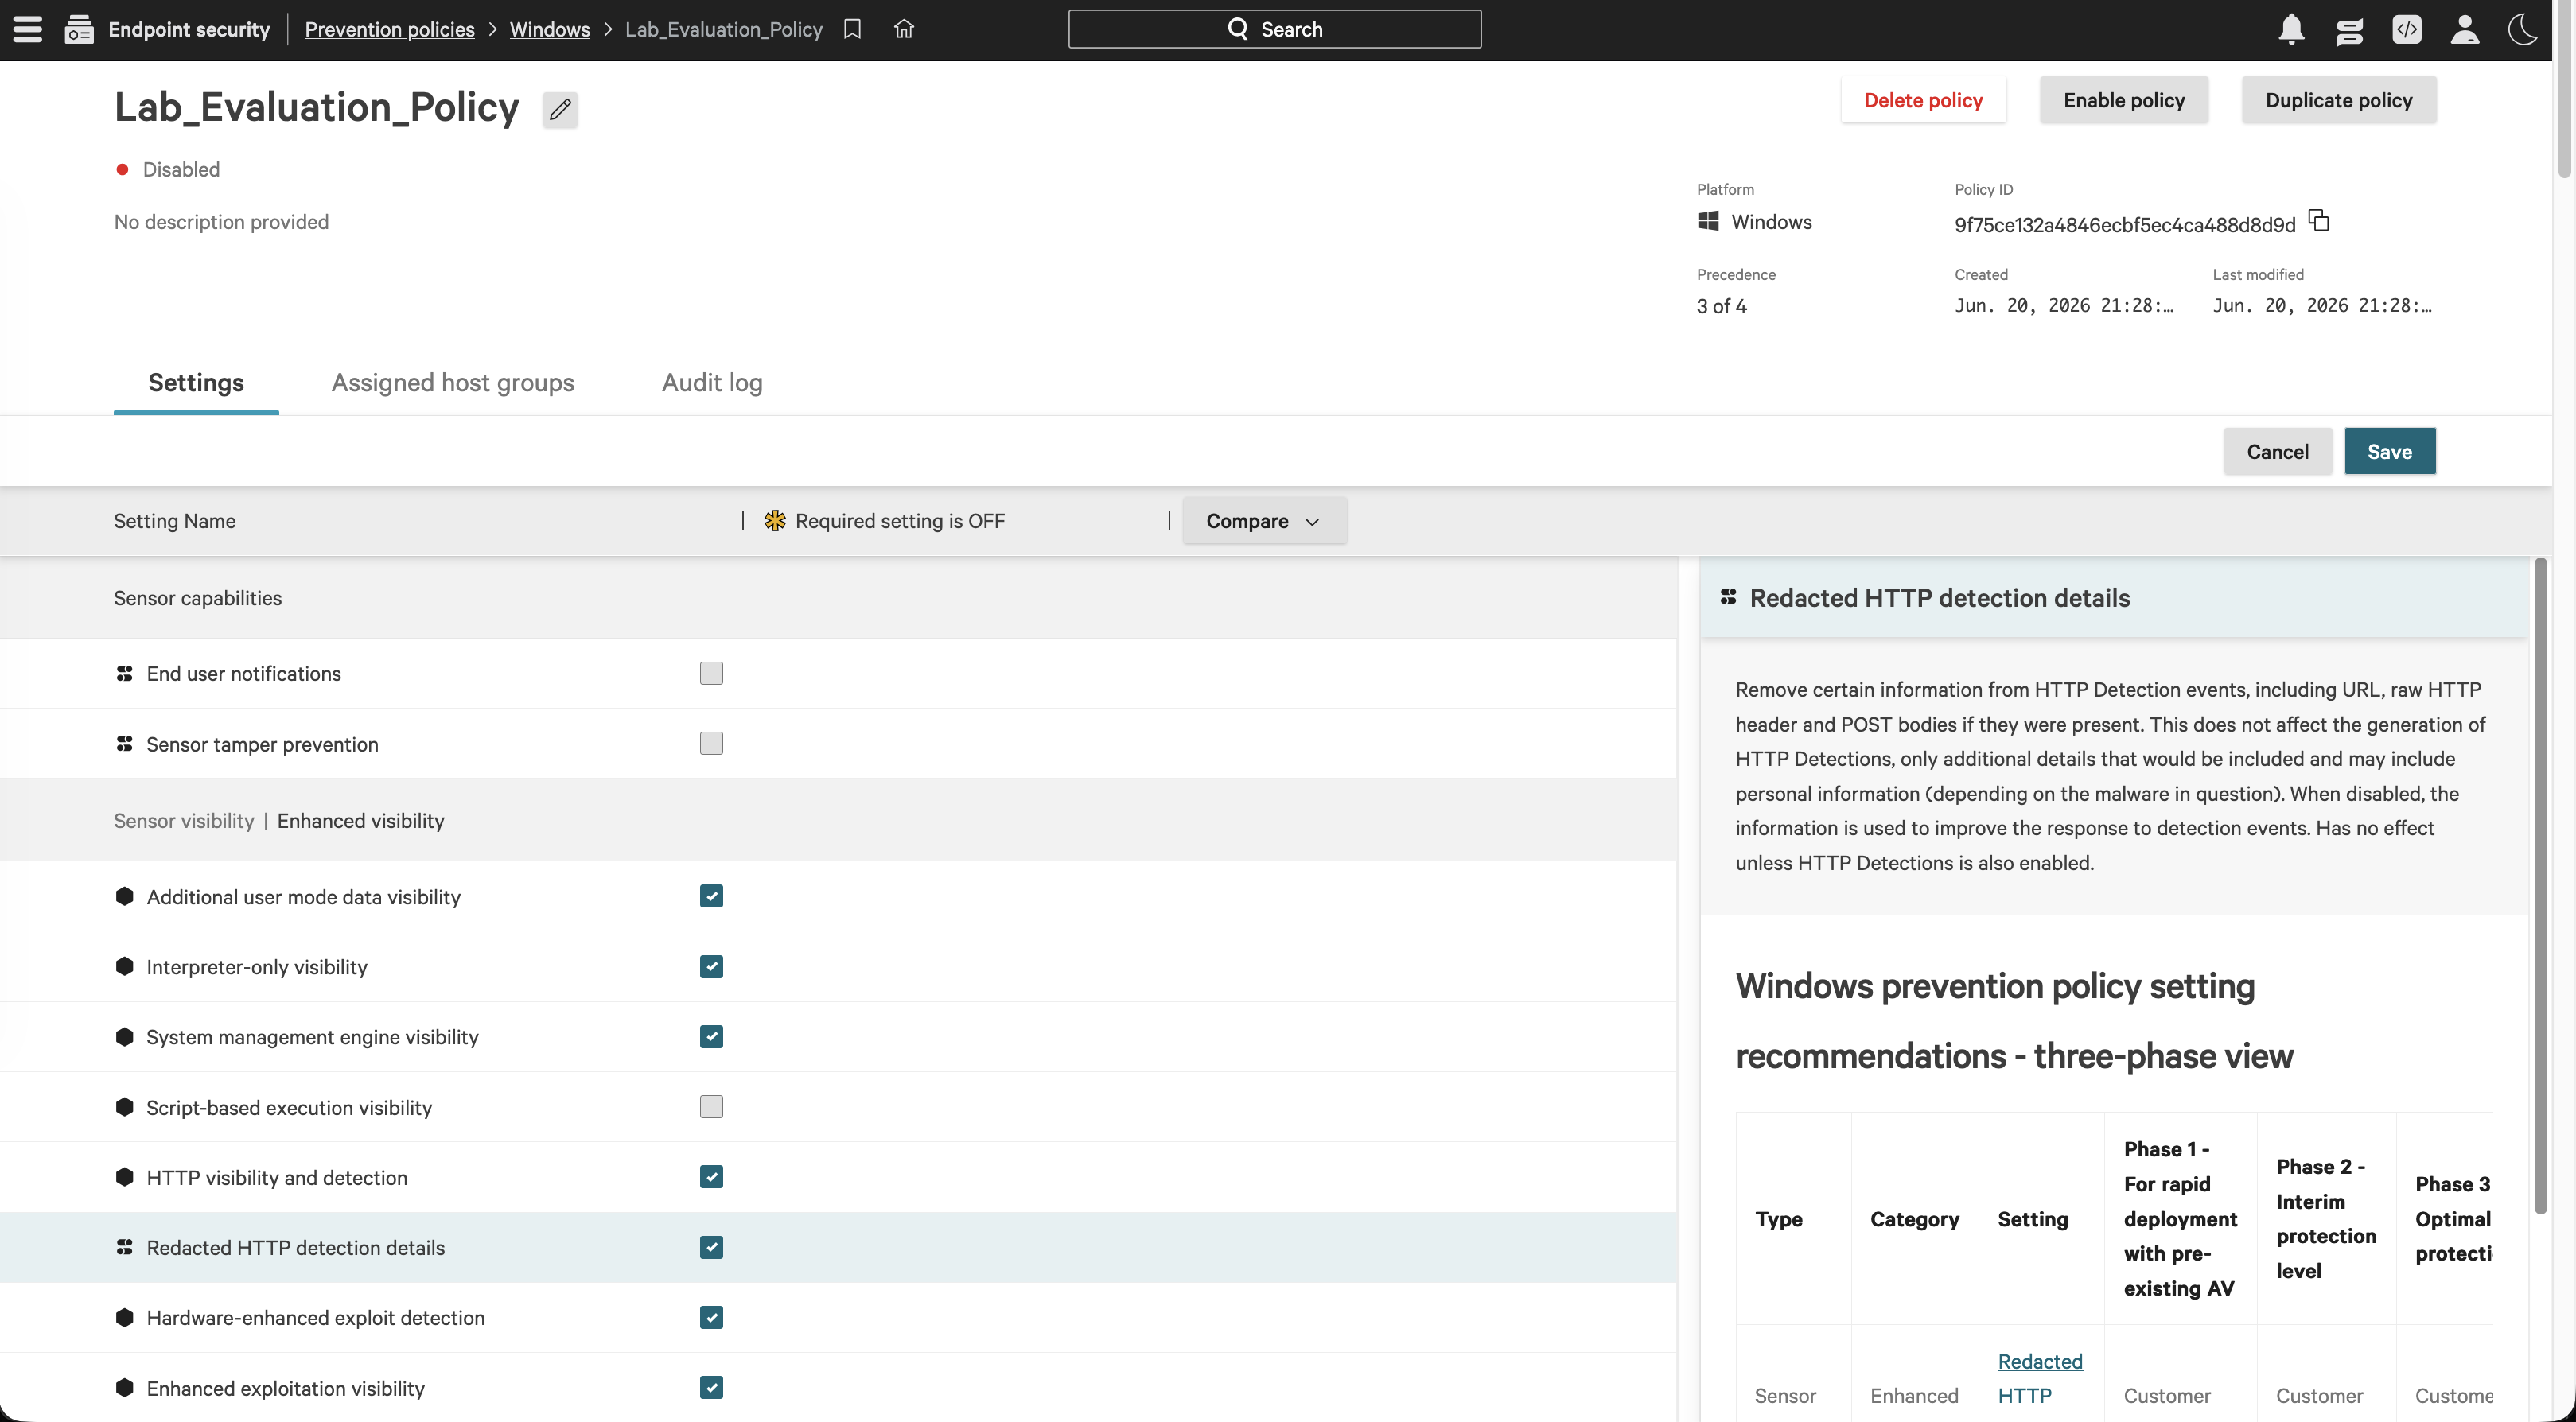This screenshot has width=2576, height=1422.
Task: Open the user account menu icon
Action: tap(2465, 30)
